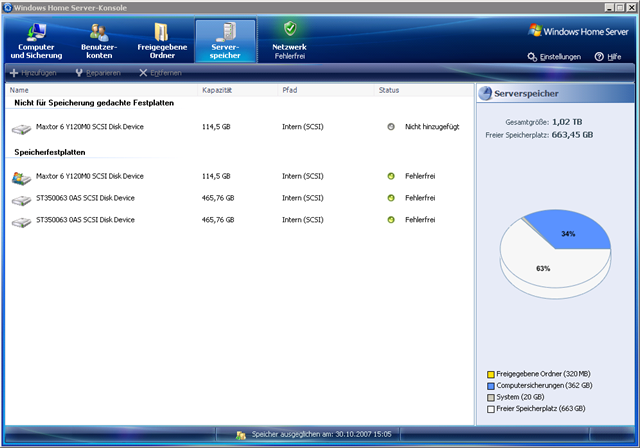Click the unadded Maxtor disk drive icon
Viewport: 640px width, 448px height.
point(21,129)
